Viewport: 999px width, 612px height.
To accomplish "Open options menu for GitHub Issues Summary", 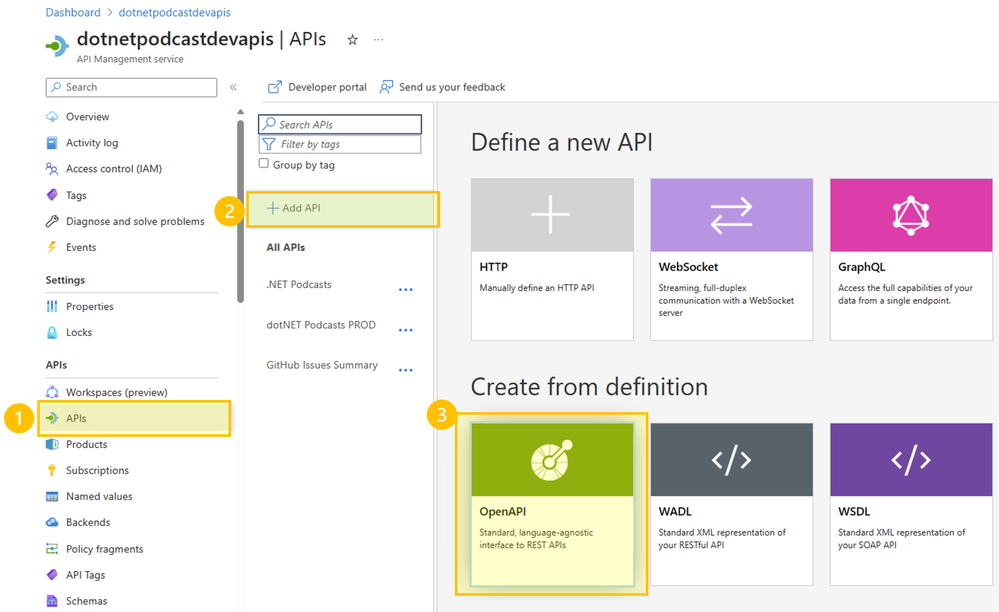I will point(405,370).
